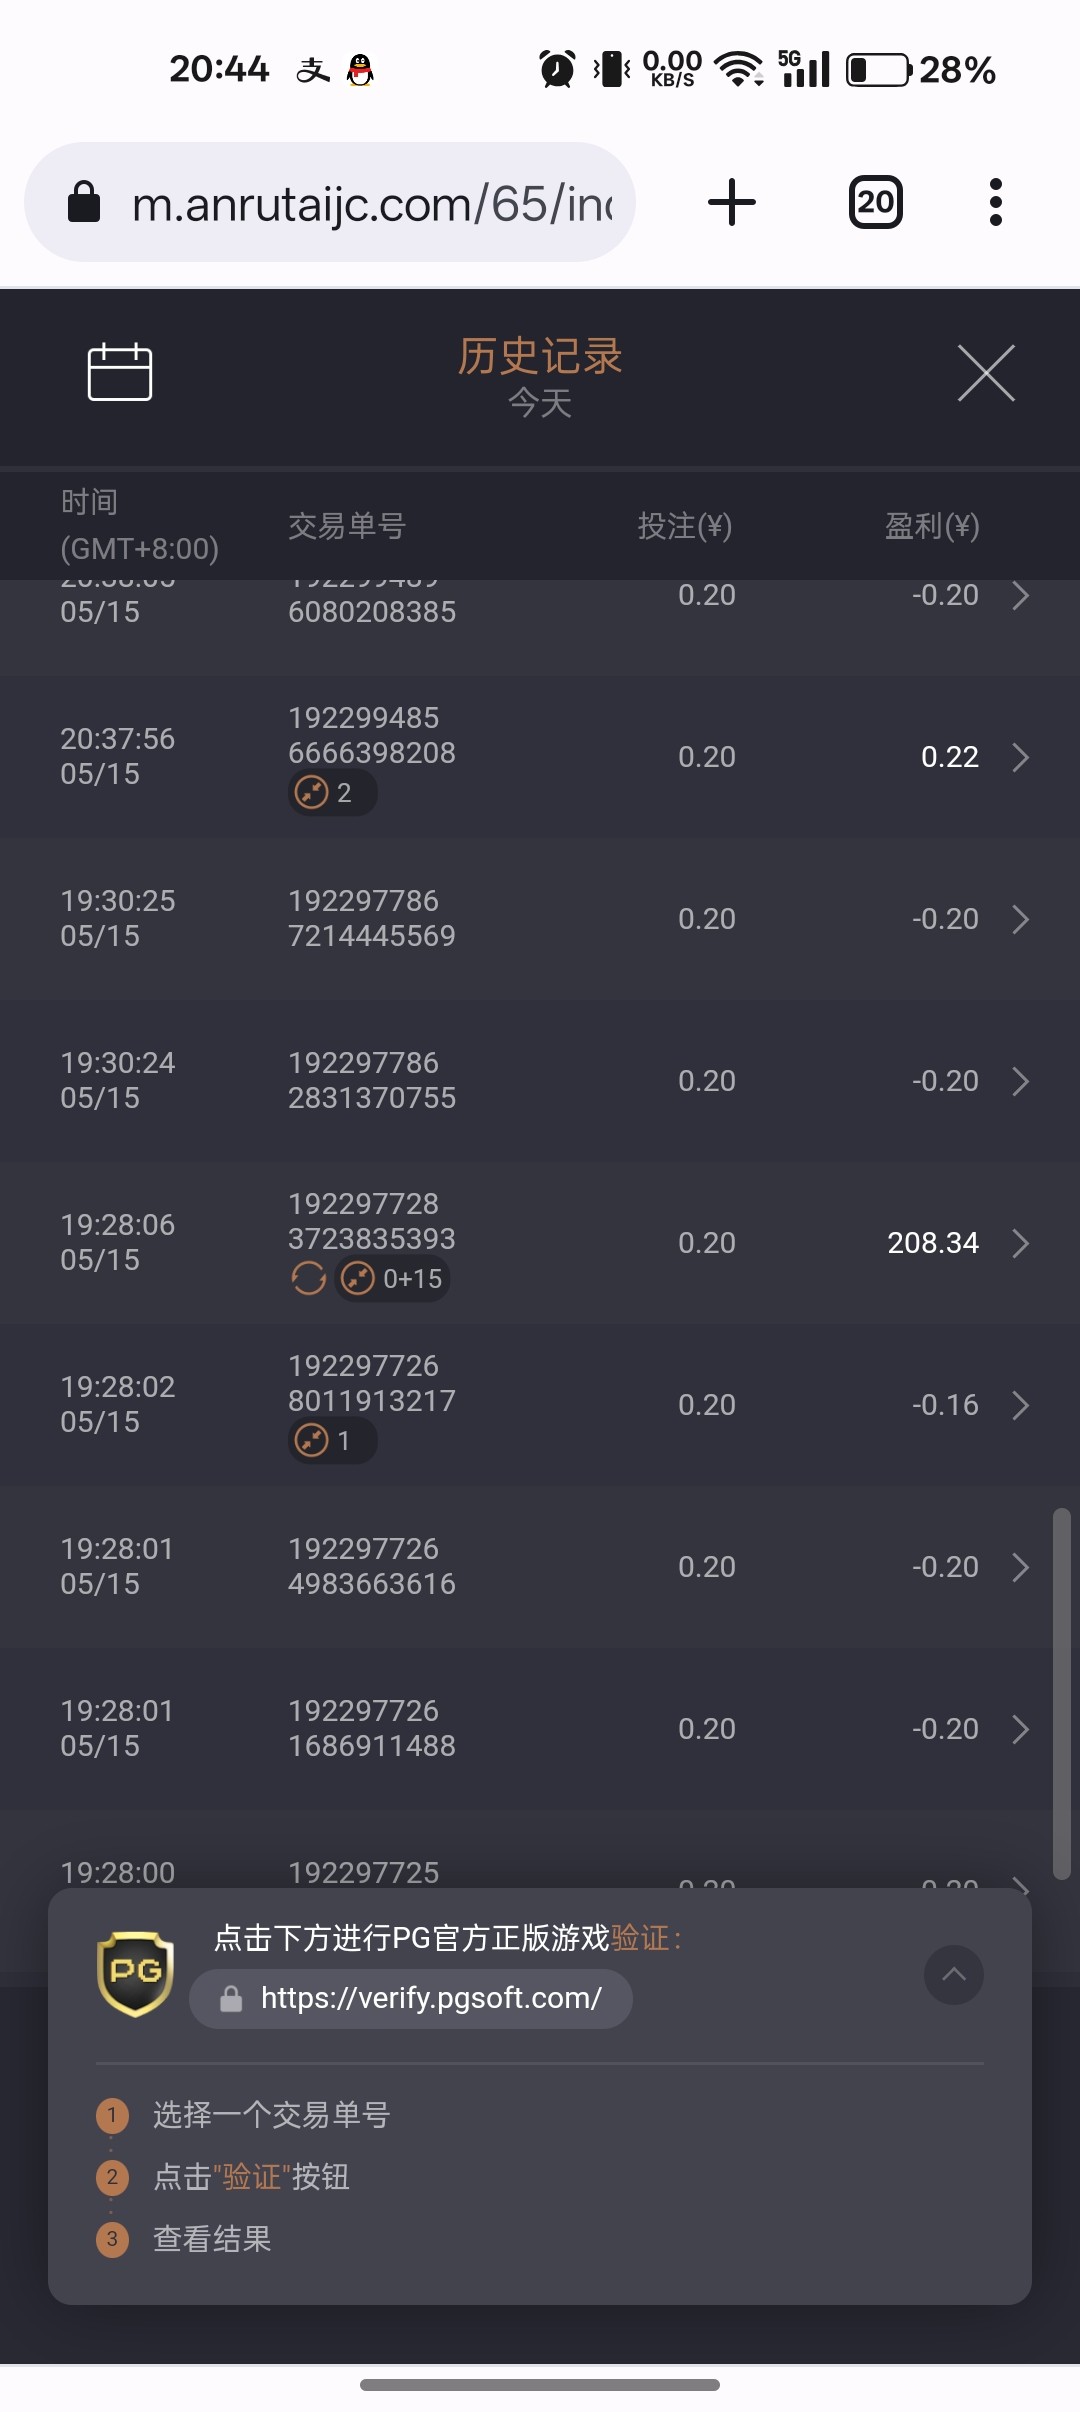The width and height of the screenshot is (1080, 2412).
Task: Open the tab switcher showing 20 tabs
Action: pyautogui.click(x=875, y=202)
